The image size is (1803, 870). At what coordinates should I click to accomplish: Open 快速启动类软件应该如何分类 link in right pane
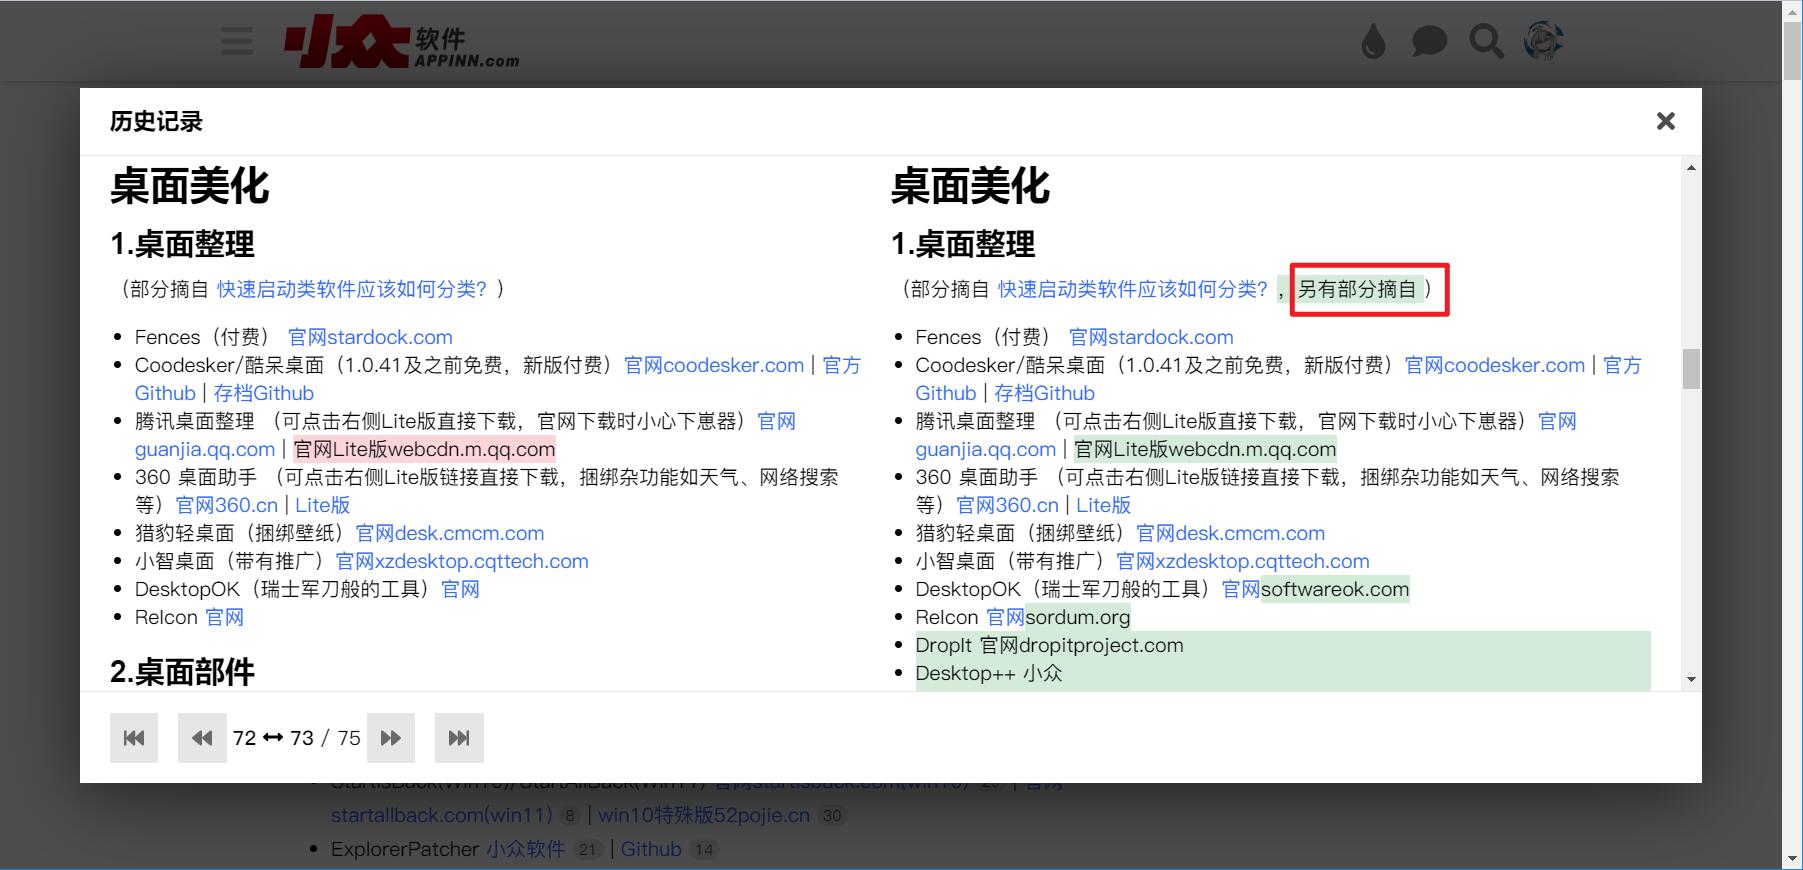tap(1132, 289)
